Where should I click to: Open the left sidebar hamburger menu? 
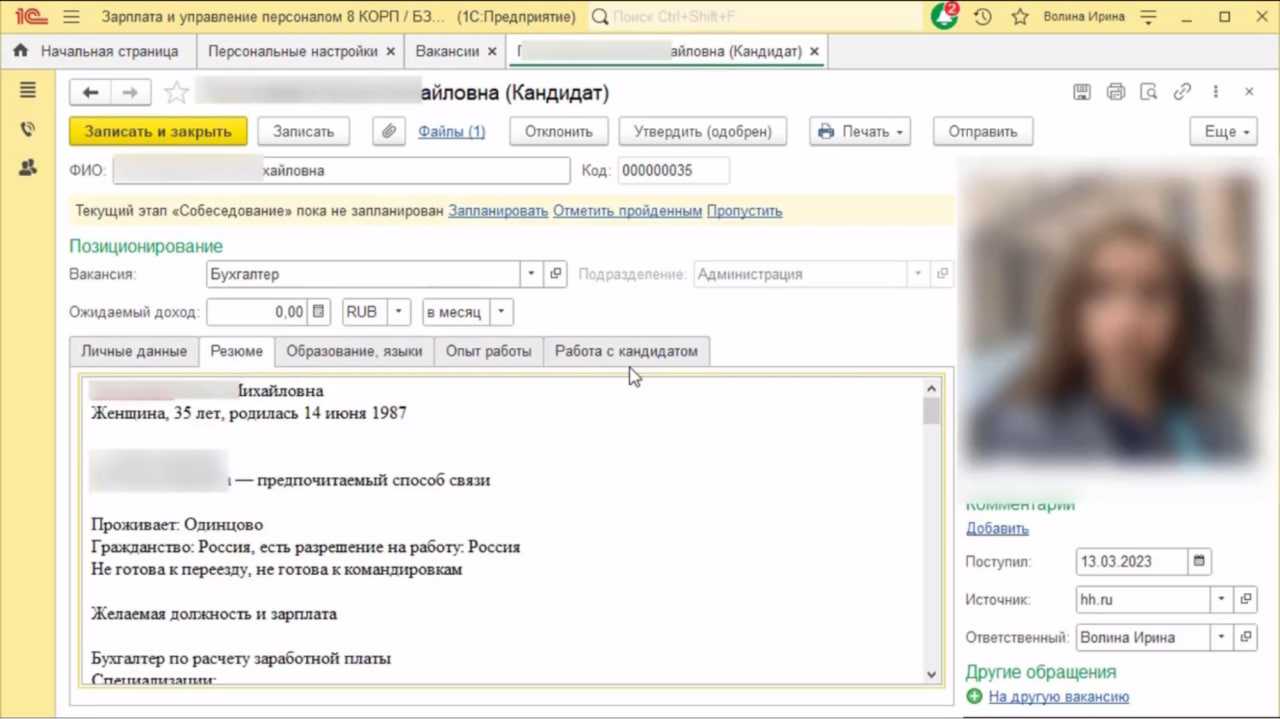pos(28,91)
